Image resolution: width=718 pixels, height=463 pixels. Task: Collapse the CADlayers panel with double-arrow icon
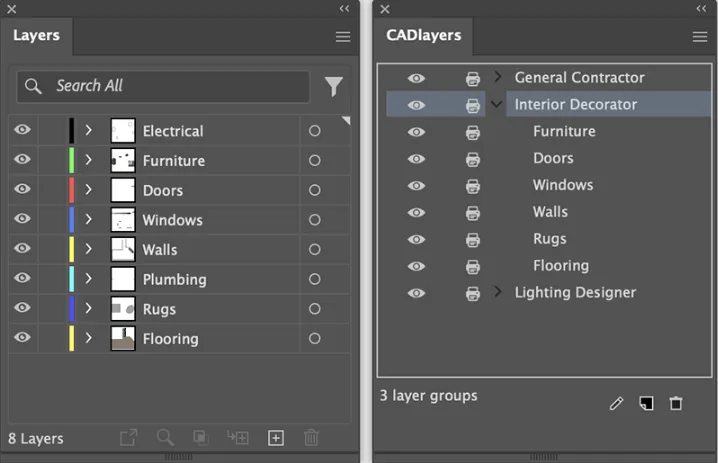(x=701, y=9)
